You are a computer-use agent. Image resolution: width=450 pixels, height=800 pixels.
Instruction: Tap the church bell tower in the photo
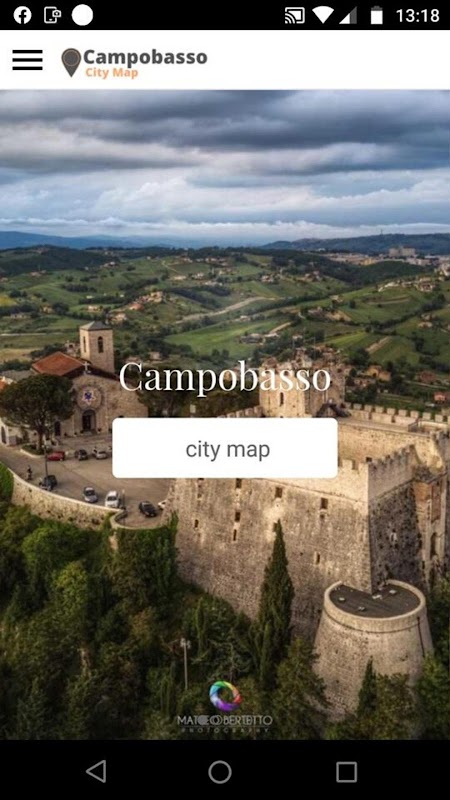(x=97, y=346)
